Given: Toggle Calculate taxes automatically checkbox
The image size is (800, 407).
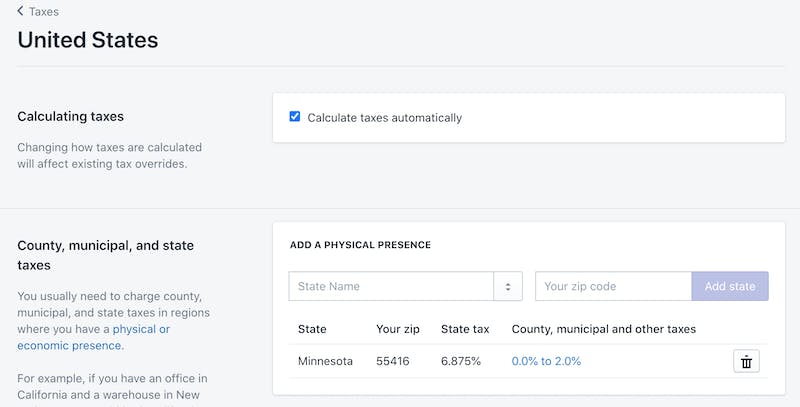Looking at the screenshot, I should coord(295,117).
